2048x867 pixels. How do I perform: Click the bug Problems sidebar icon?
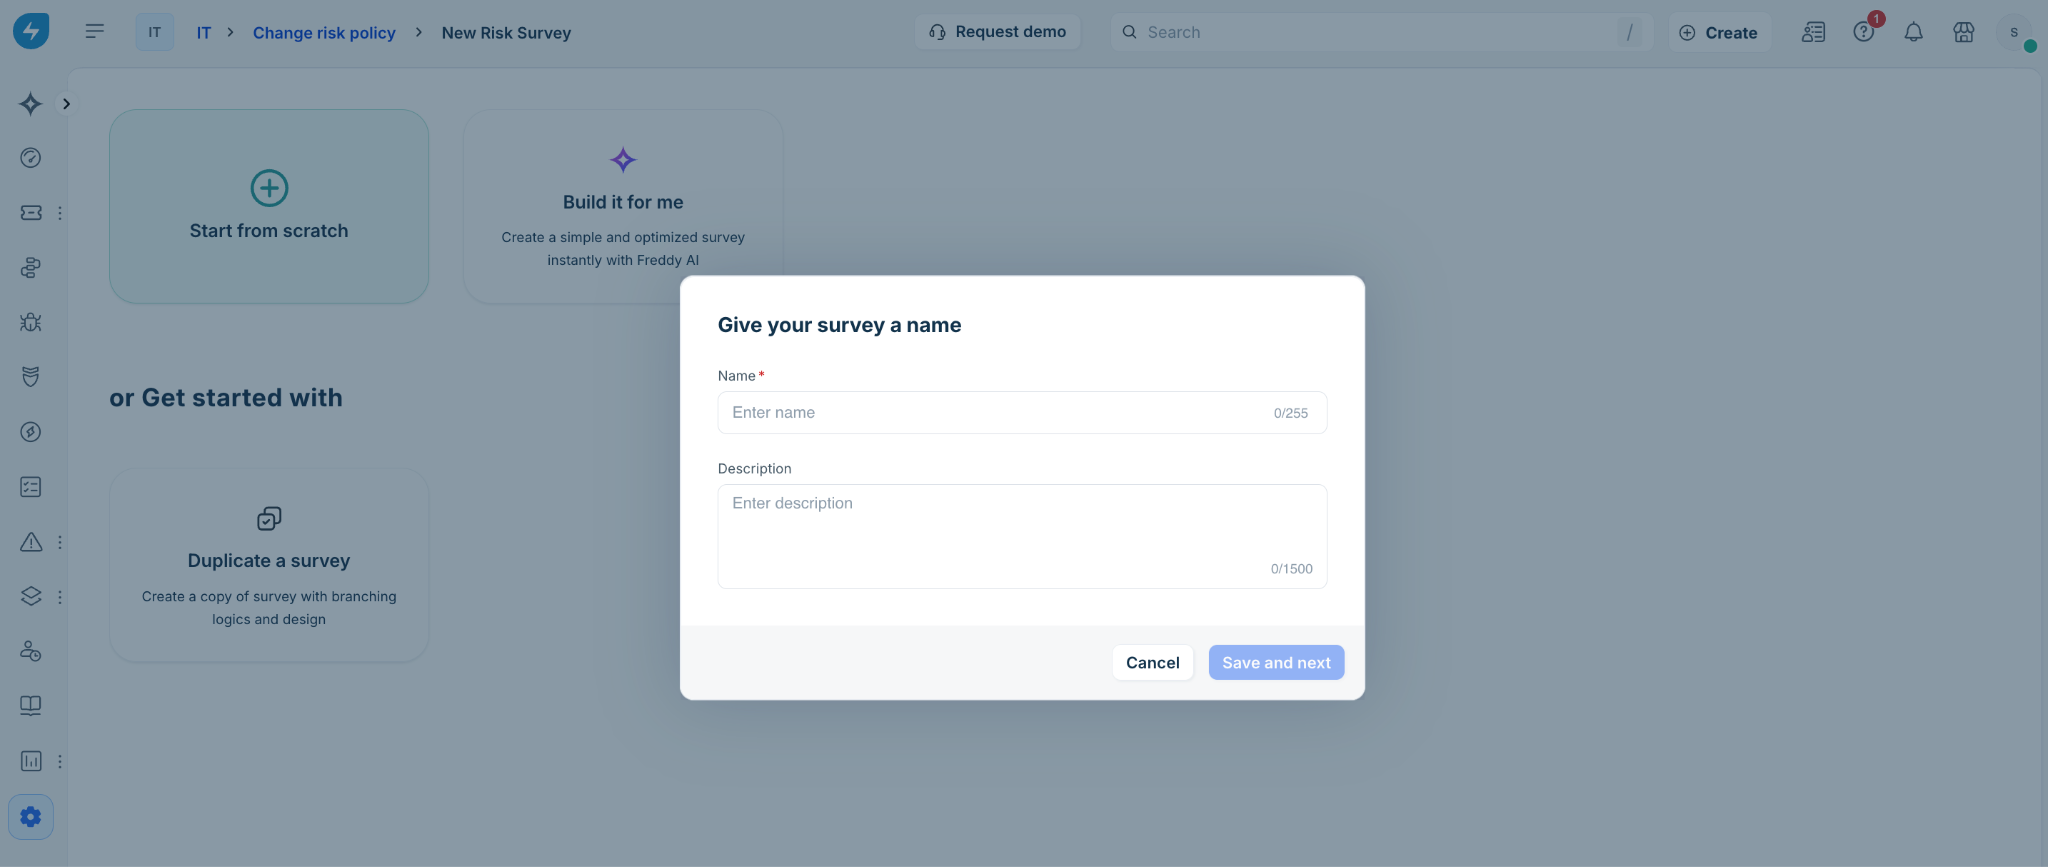[x=31, y=322]
